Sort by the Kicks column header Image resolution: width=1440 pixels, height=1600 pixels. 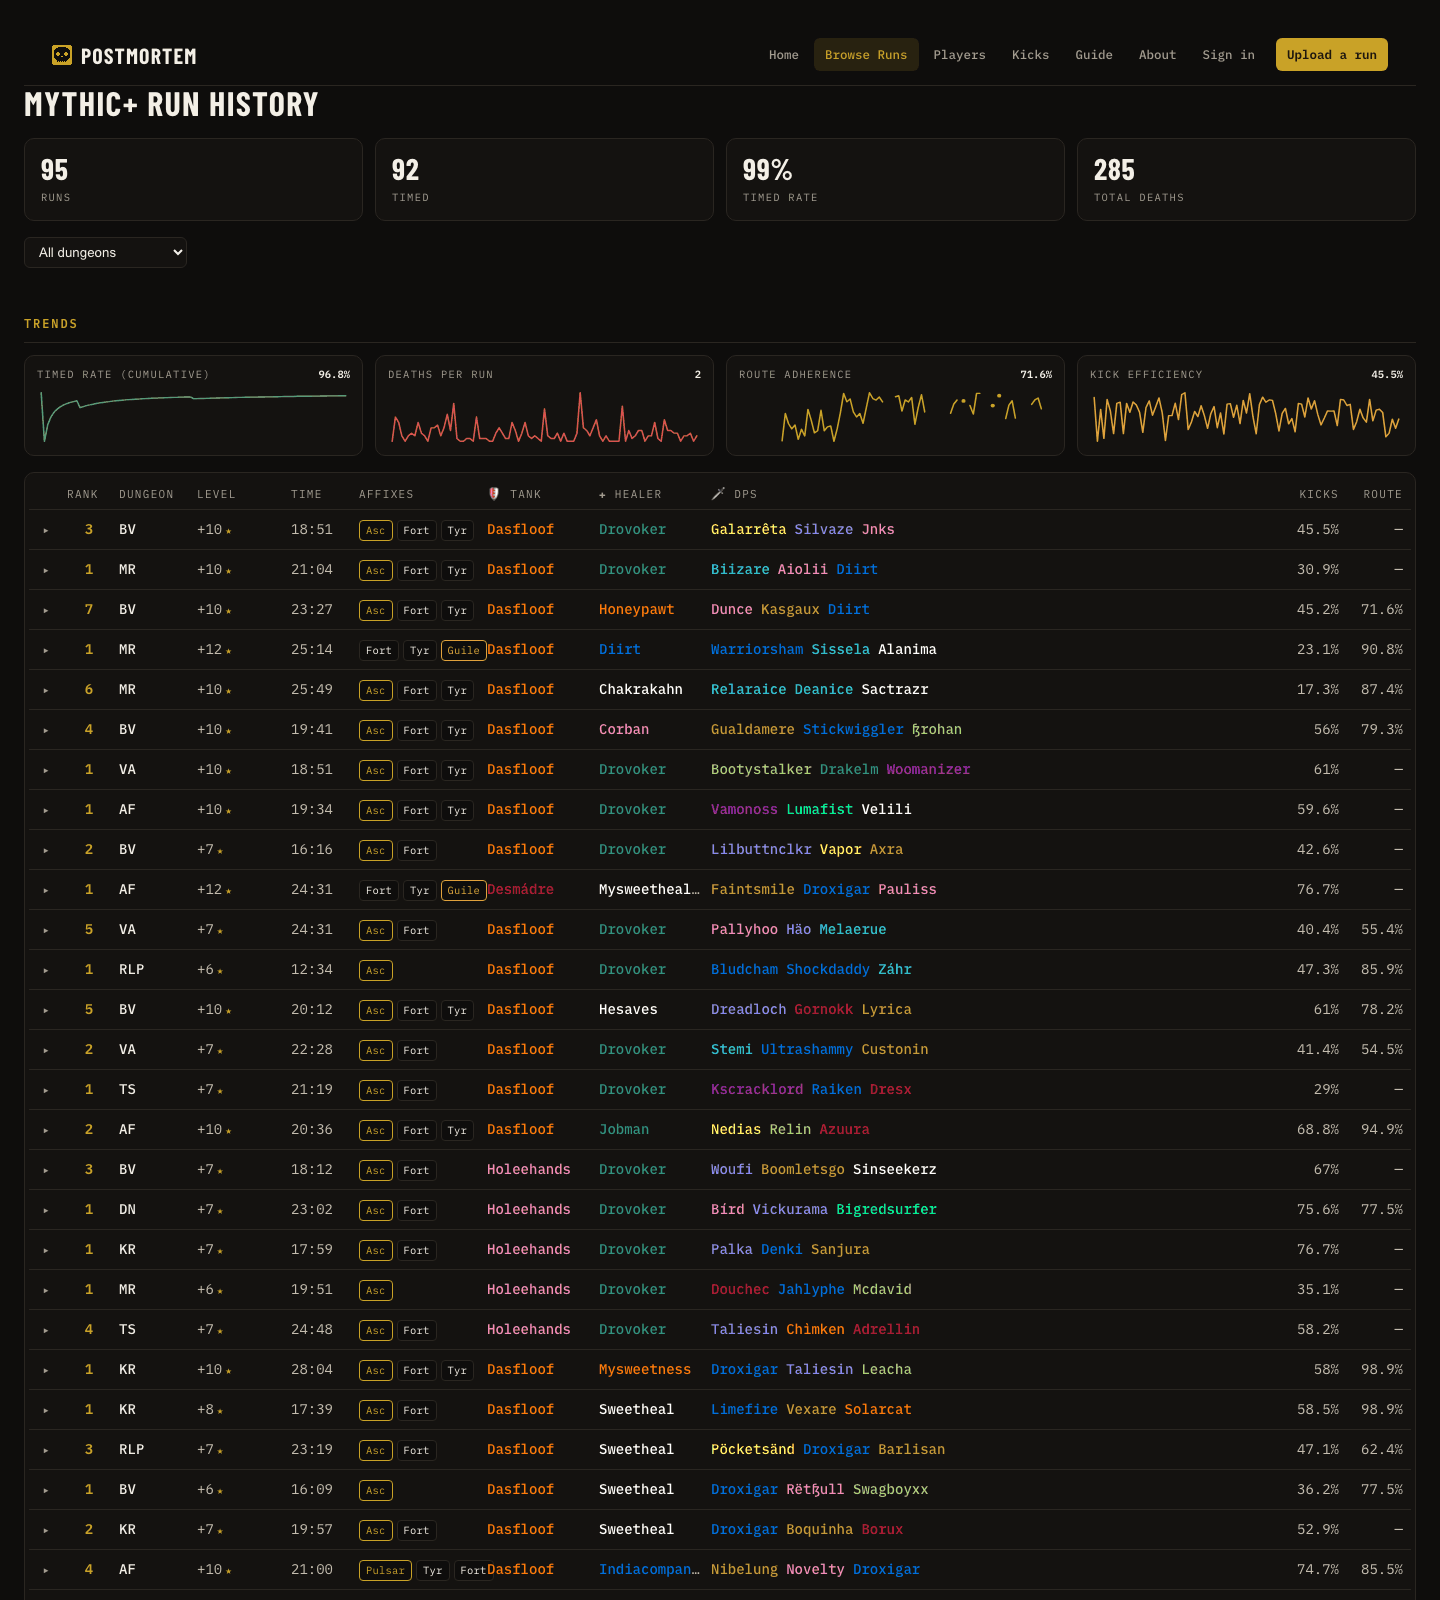pos(1318,494)
